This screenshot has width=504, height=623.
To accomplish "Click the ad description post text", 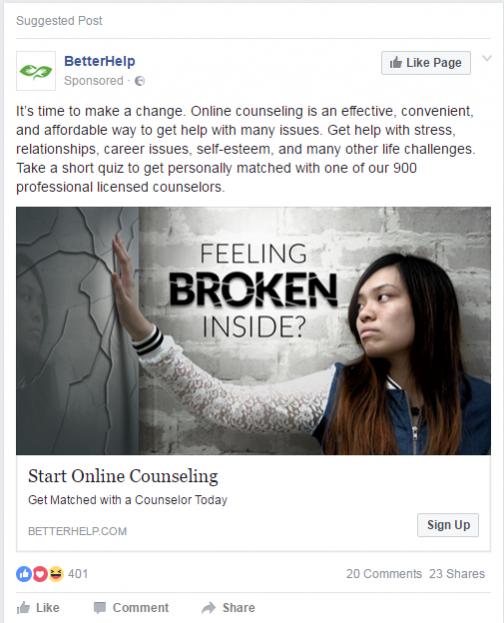I will point(246,149).
